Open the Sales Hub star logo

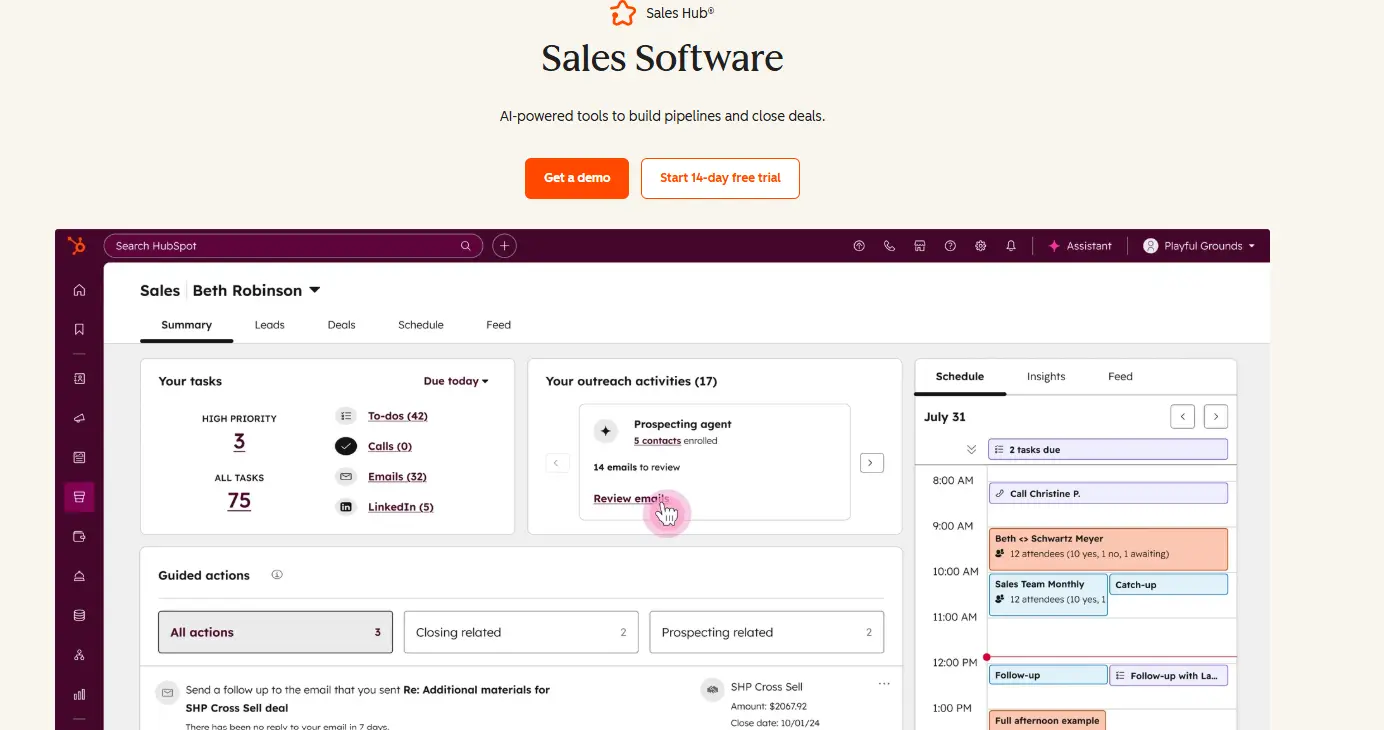click(x=623, y=13)
